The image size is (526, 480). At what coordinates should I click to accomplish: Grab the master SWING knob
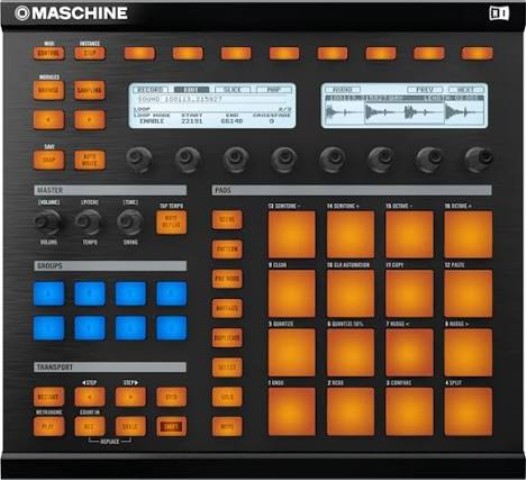[130, 222]
